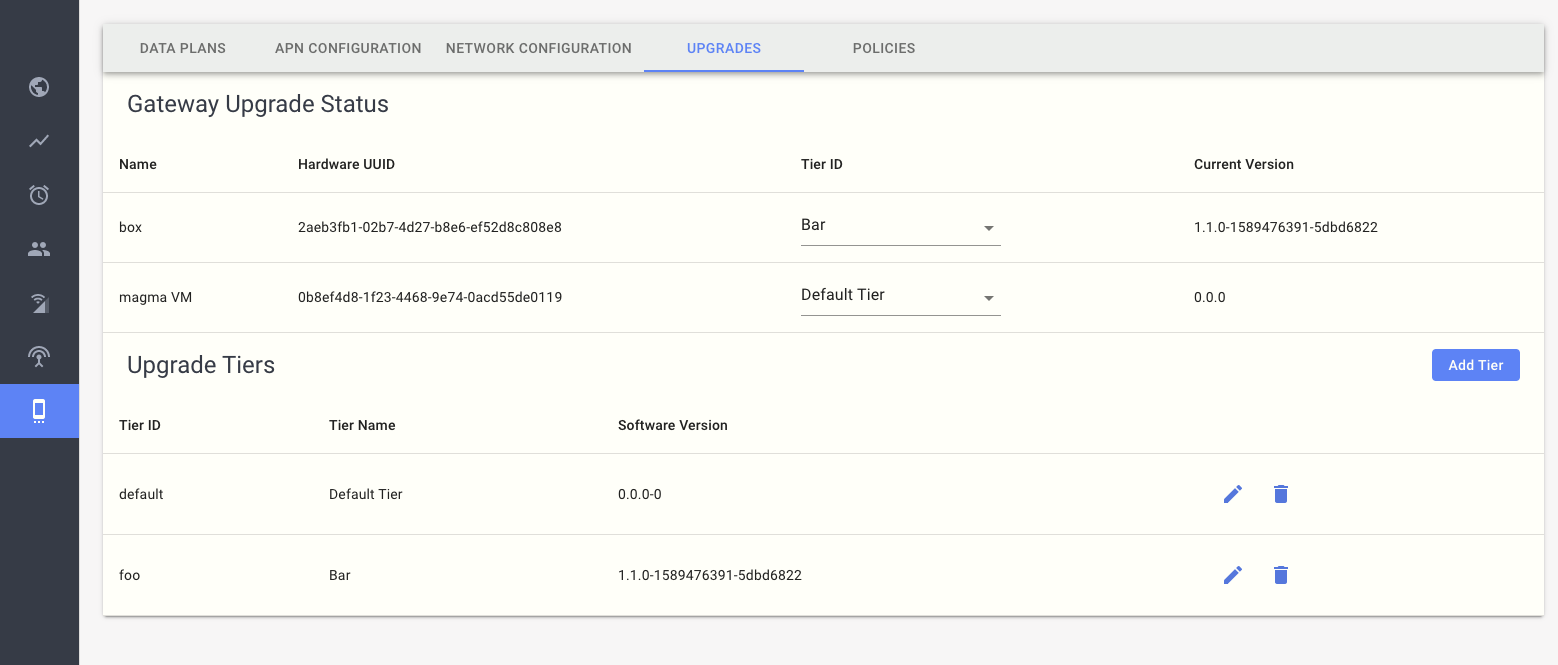Select the highlighted mobile equipment sidebar icon
Screen dimensions: 1558x665
click(x=39, y=410)
